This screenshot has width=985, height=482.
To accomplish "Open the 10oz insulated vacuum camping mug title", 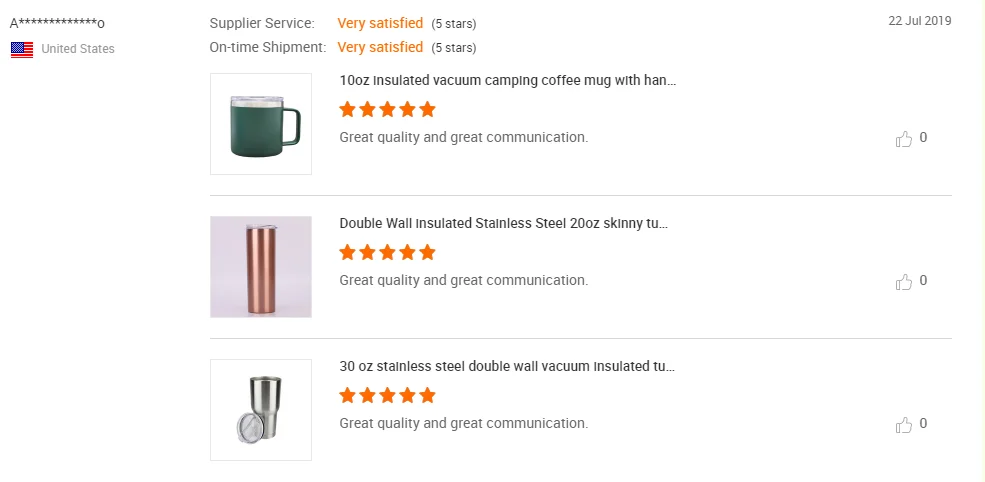I will (x=508, y=80).
